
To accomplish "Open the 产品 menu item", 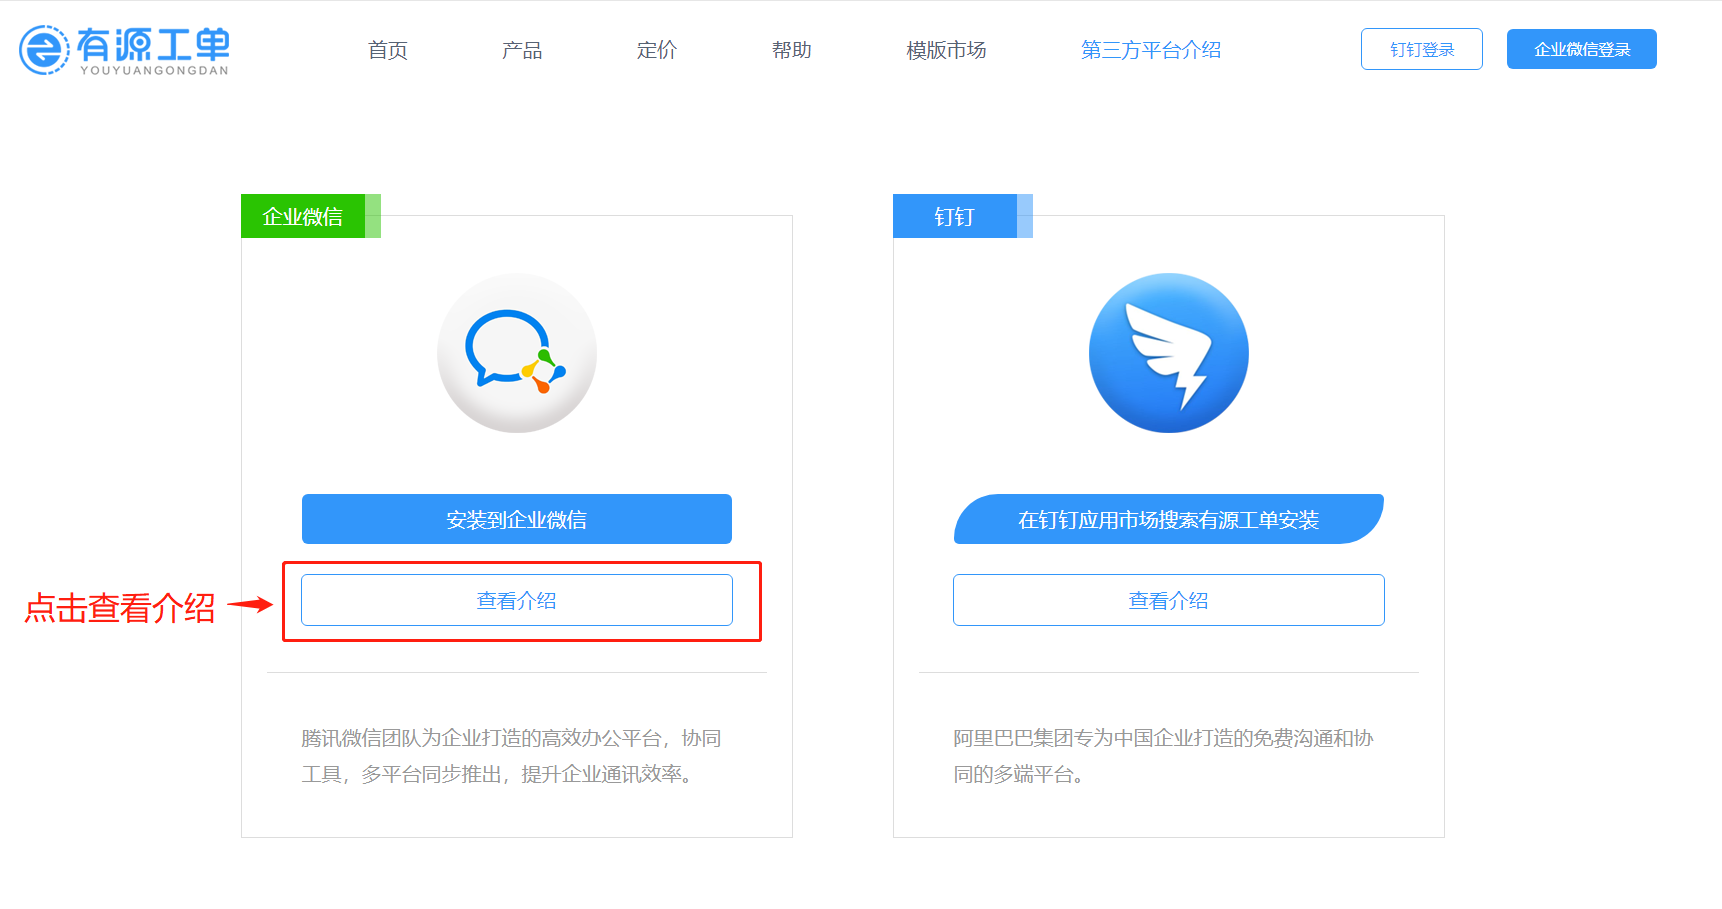I will tap(522, 50).
